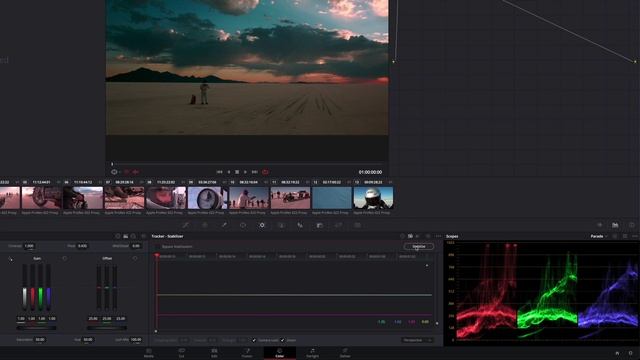Select clip 08 helmet close-up thumbnail
Image resolution: width=640 pixels, height=360 pixels.
coord(166,198)
